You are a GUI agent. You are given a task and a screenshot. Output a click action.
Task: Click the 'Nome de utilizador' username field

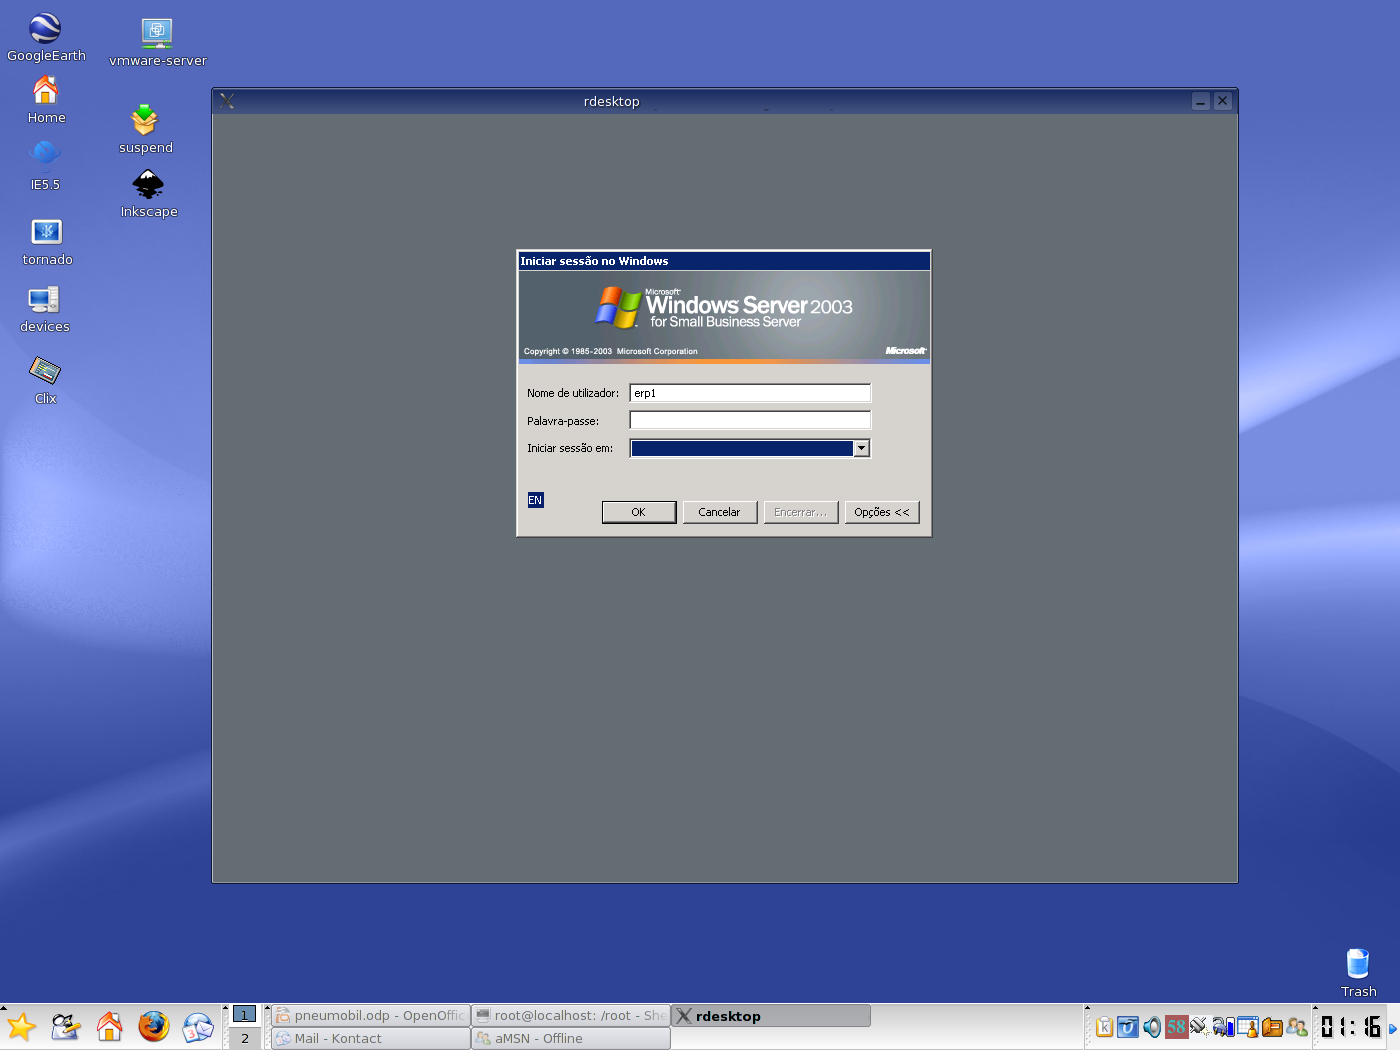click(x=750, y=393)
